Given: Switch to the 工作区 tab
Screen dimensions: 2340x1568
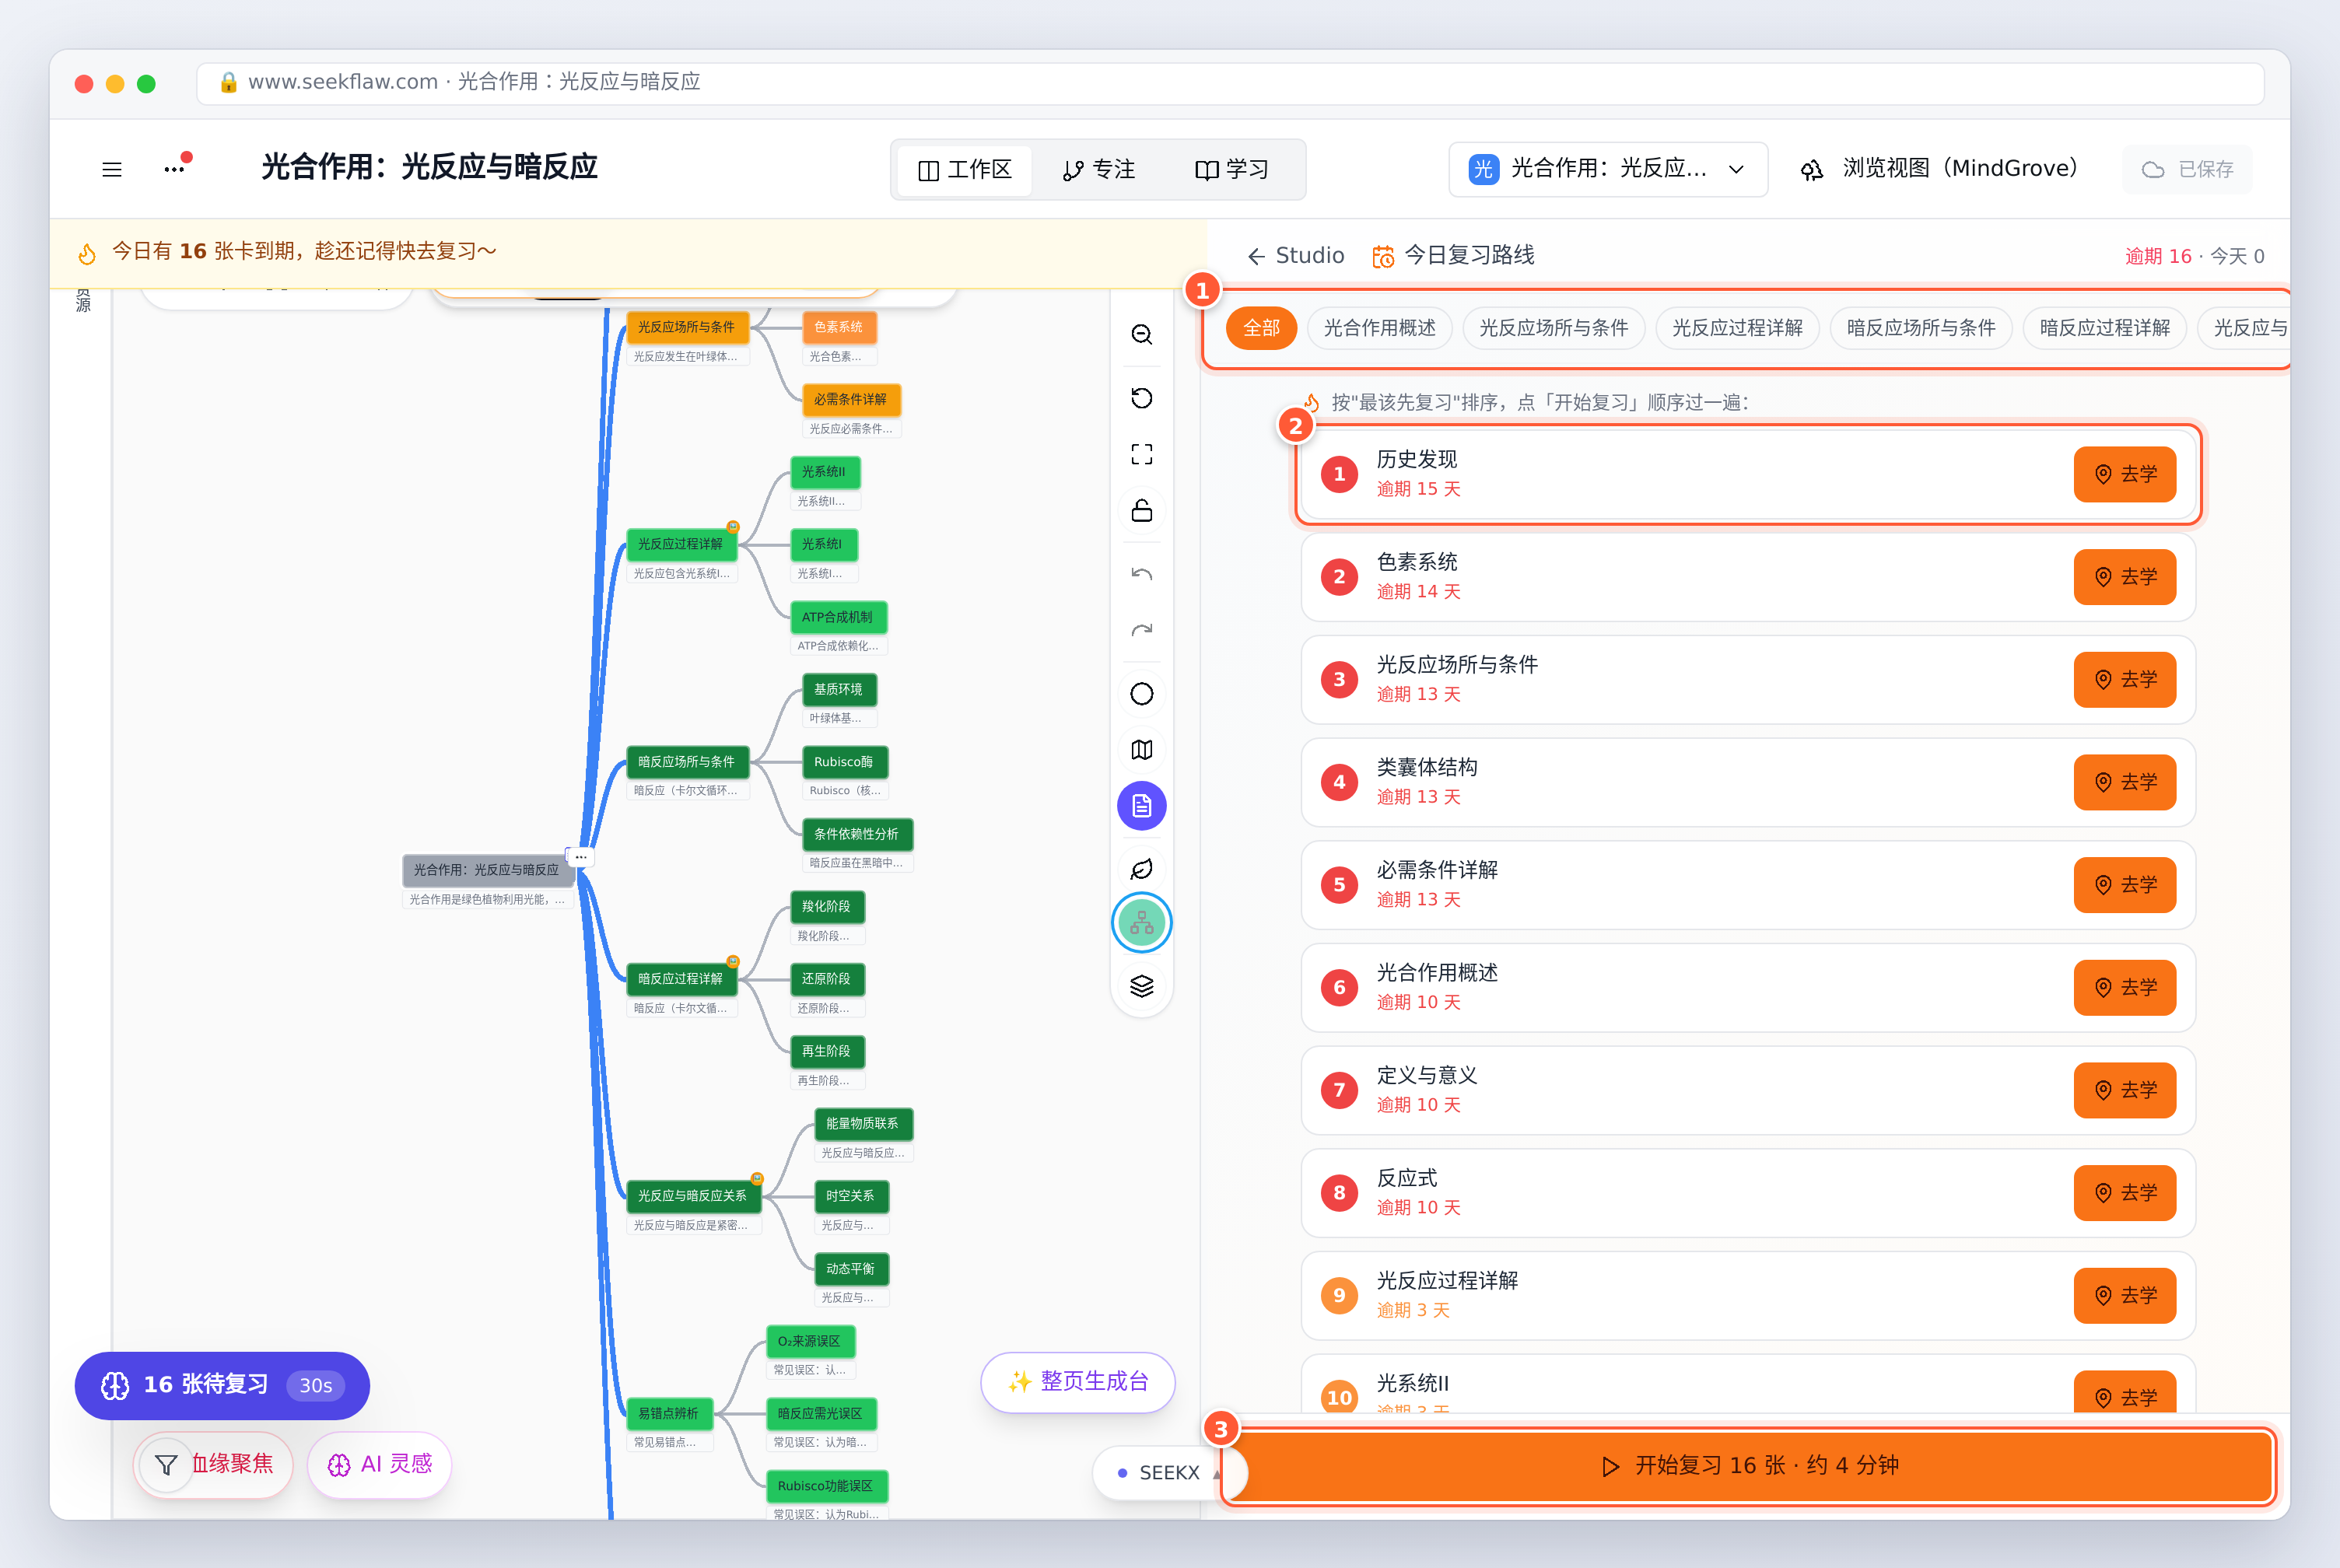Looking at the screenshot, I should [965, 170].
